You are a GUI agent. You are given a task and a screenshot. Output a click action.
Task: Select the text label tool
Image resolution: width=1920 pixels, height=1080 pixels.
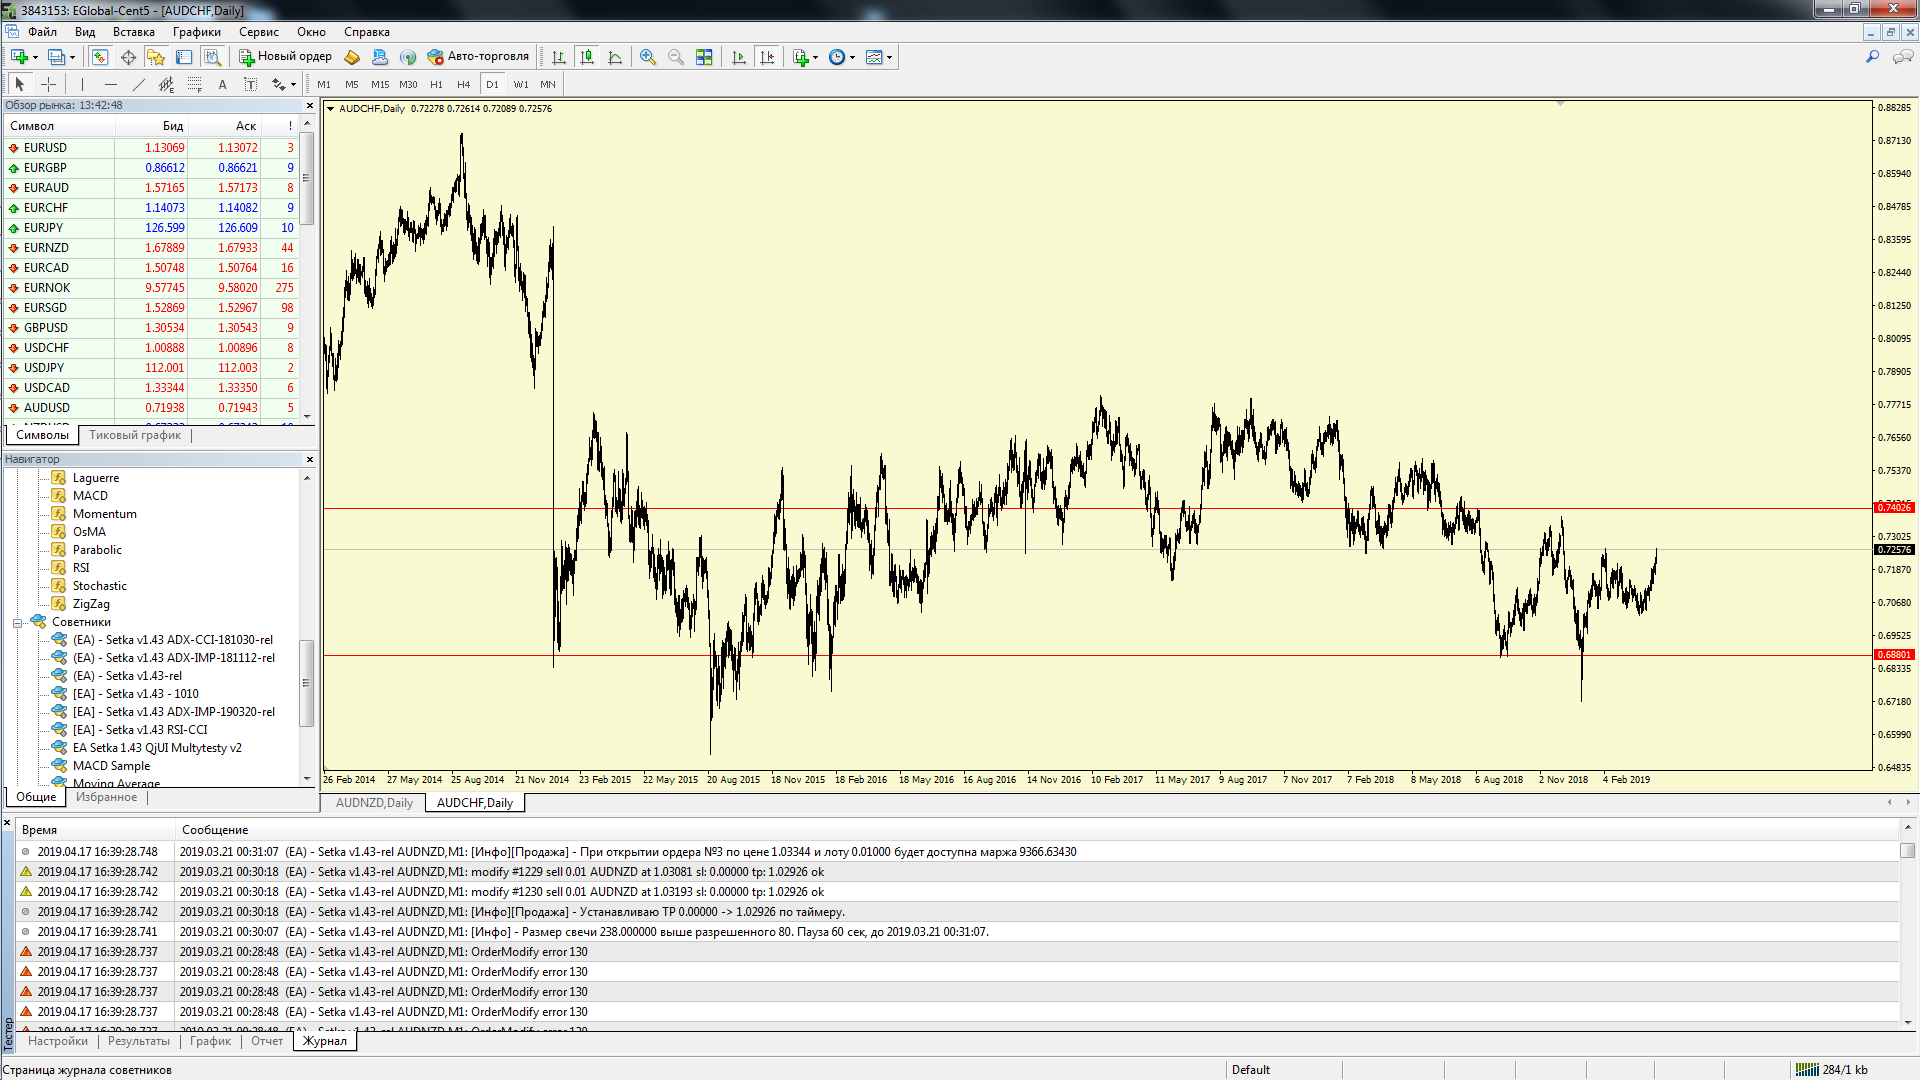coord(250,84)
